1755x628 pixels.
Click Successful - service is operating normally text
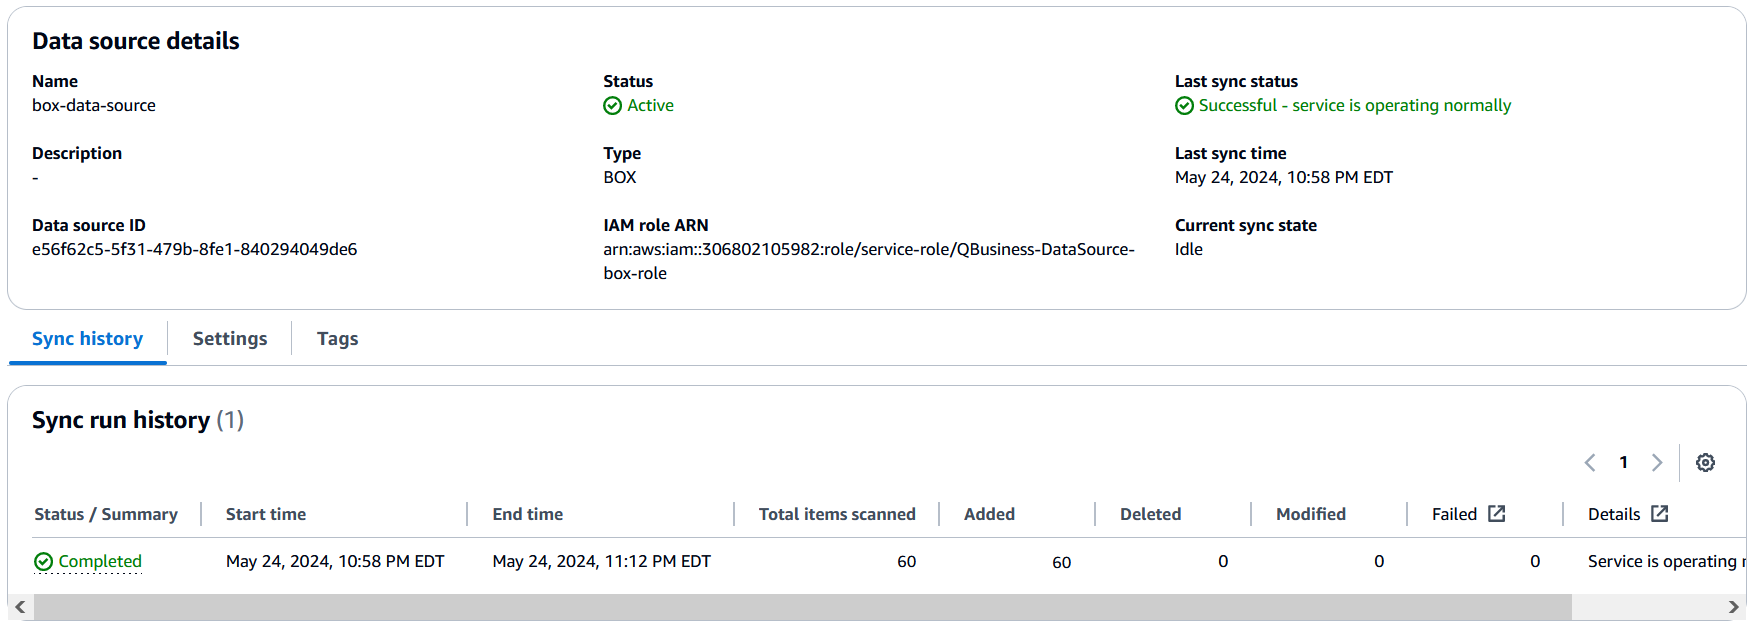[1355, 106]
